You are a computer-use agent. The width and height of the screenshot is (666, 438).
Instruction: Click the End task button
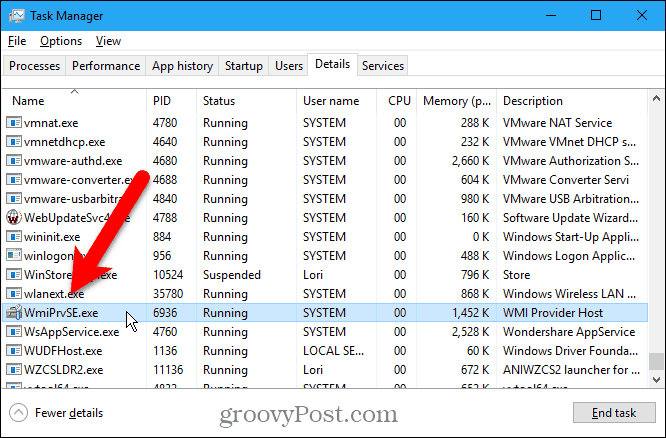click(x=614, y=413)
